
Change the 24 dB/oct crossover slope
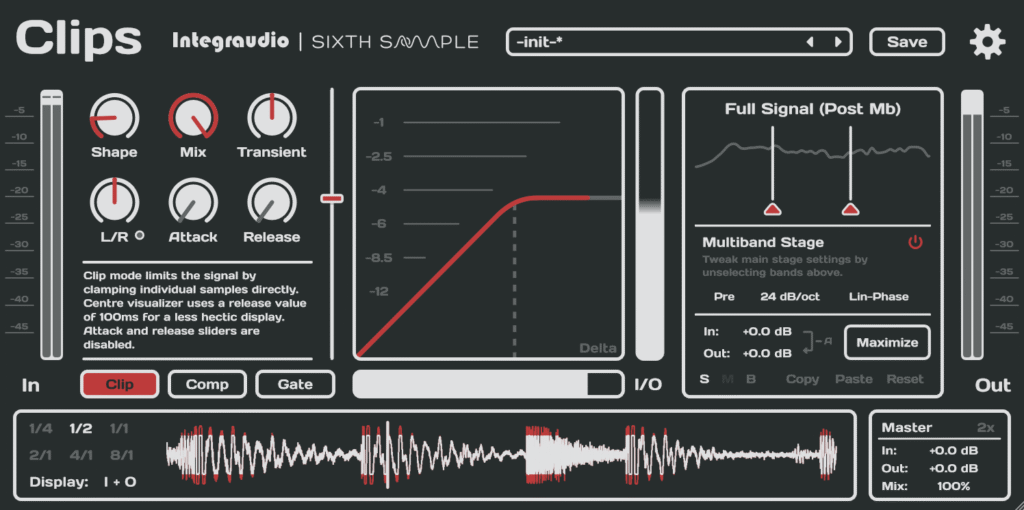[x=789, y=296]
